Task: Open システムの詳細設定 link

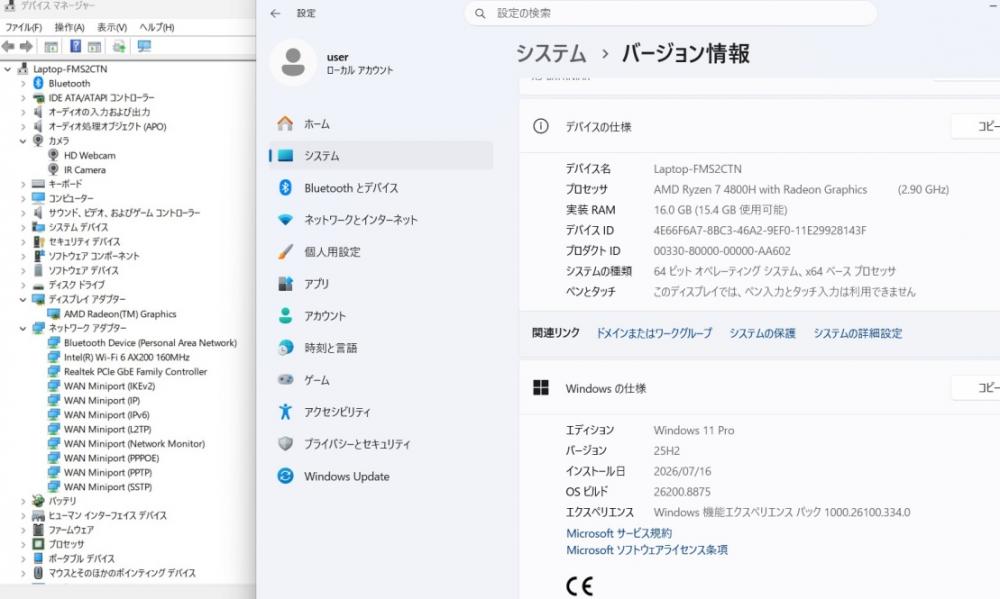Action: click(x=858, y=333)
